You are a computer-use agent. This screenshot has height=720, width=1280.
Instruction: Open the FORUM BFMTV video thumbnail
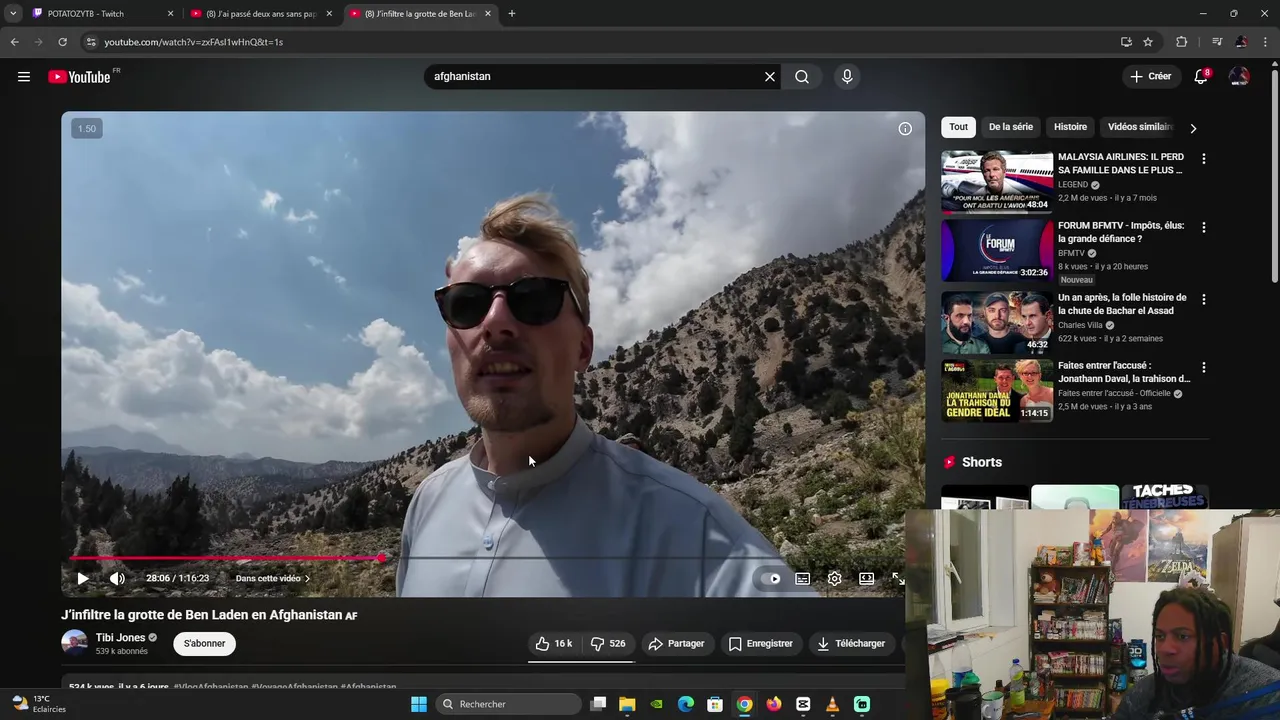click(997, 251)
